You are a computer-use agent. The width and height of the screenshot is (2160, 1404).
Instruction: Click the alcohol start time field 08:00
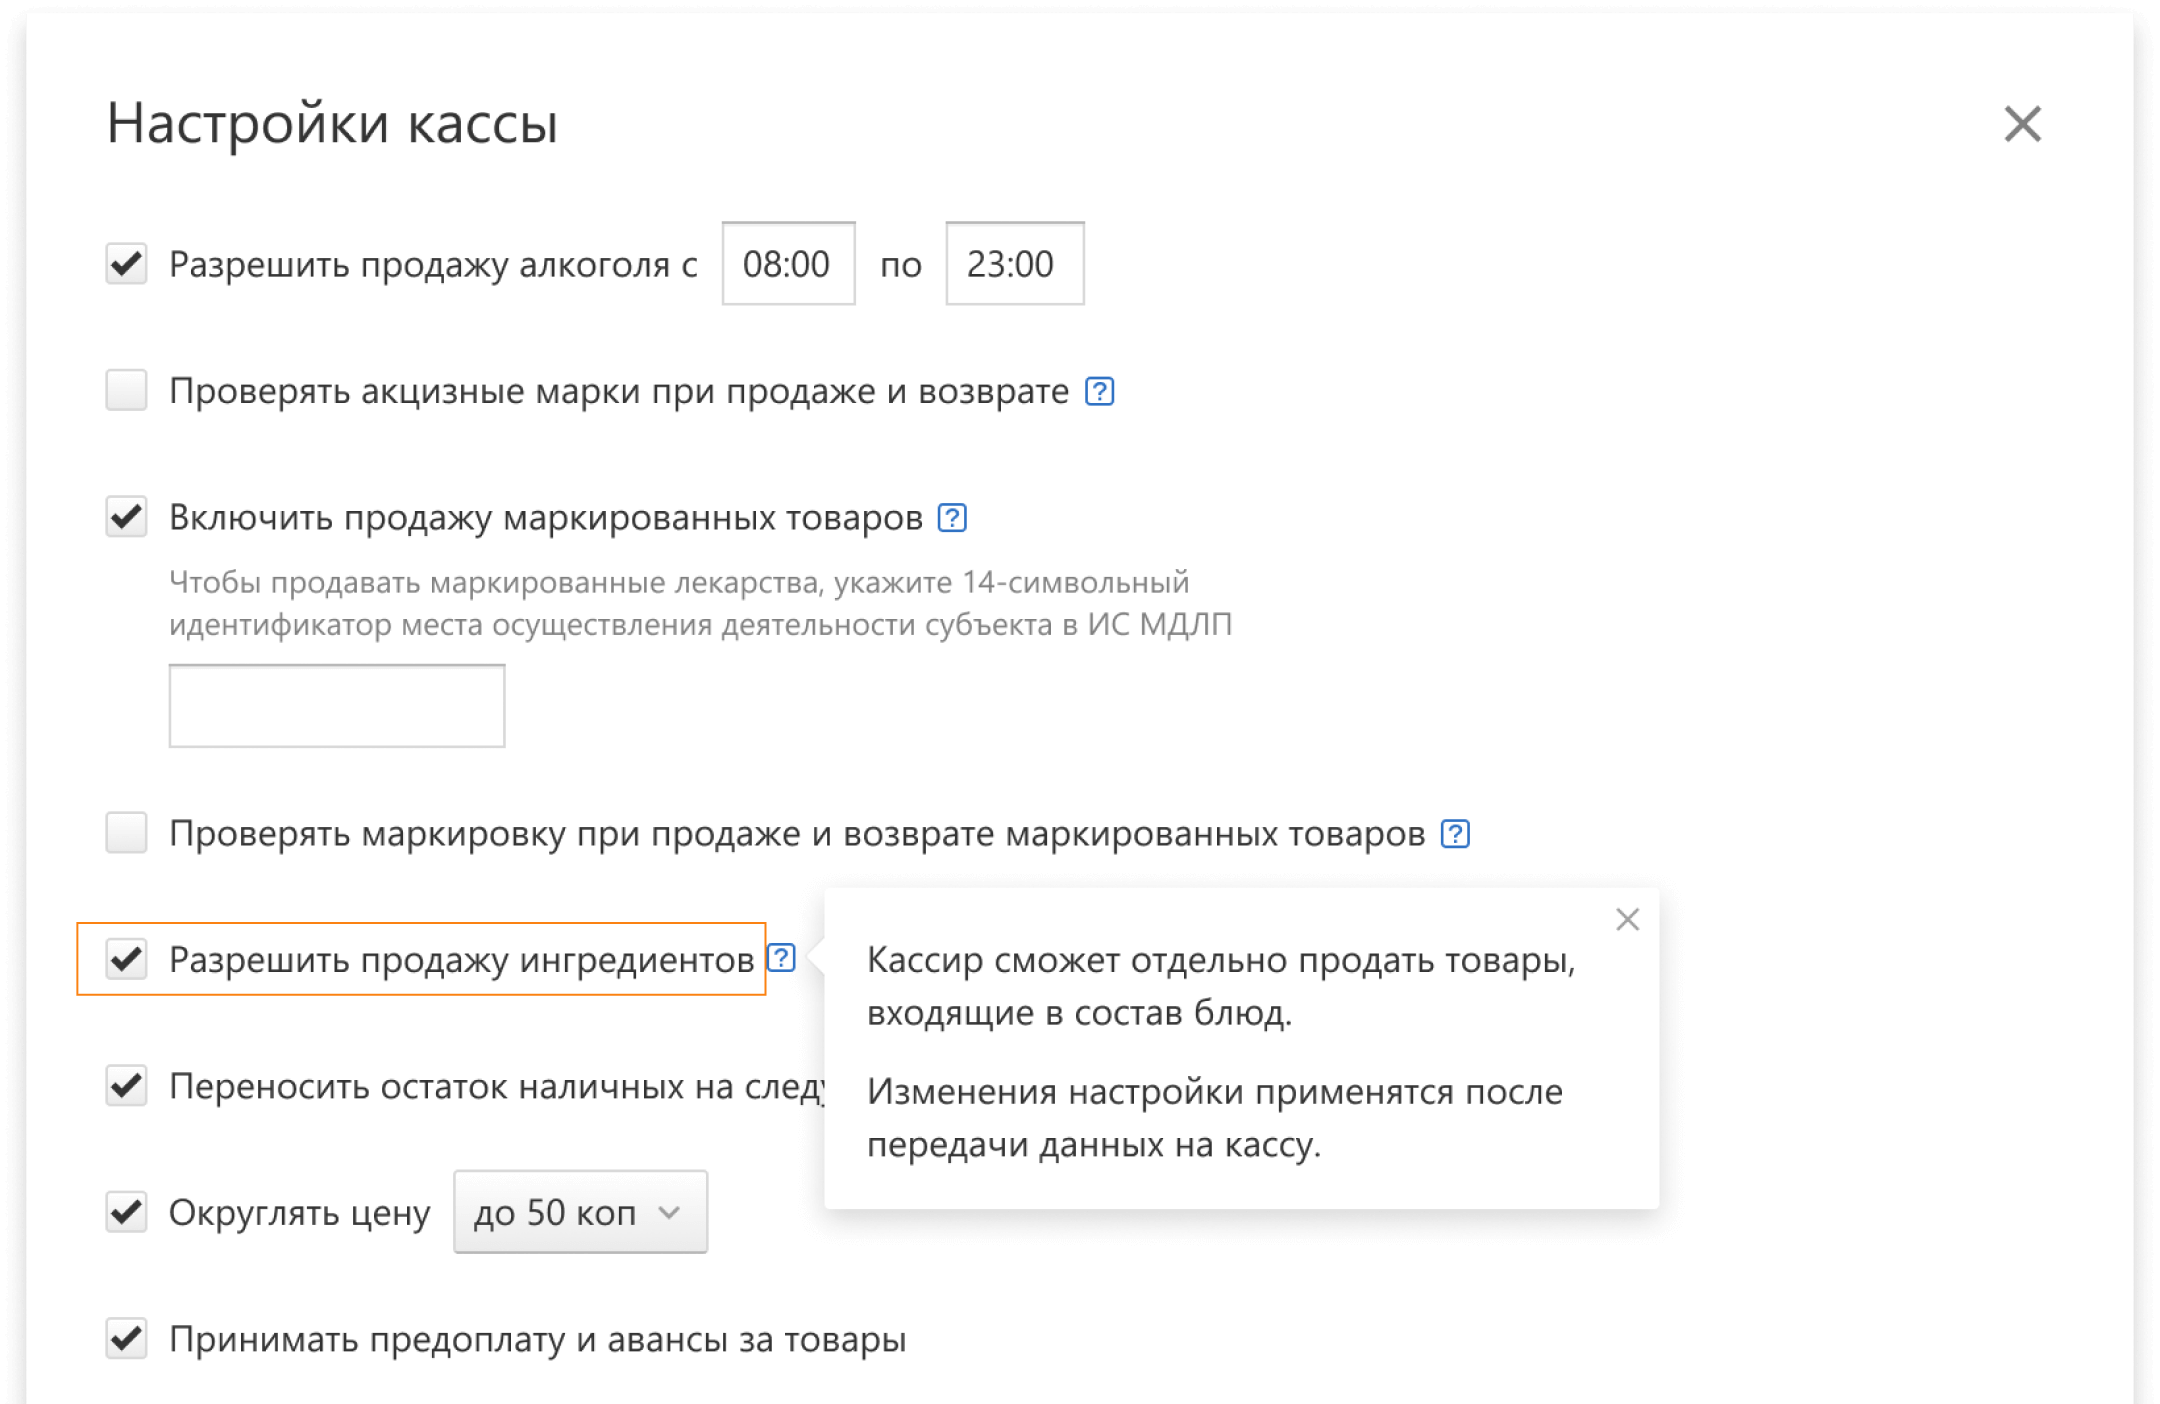788,264
